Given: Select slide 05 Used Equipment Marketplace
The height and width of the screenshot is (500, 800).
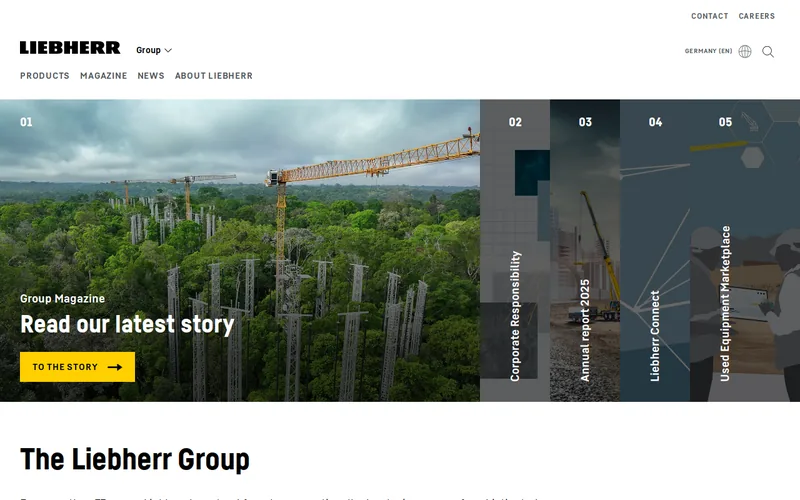Looking at the screenshot, I should [745, 251].
